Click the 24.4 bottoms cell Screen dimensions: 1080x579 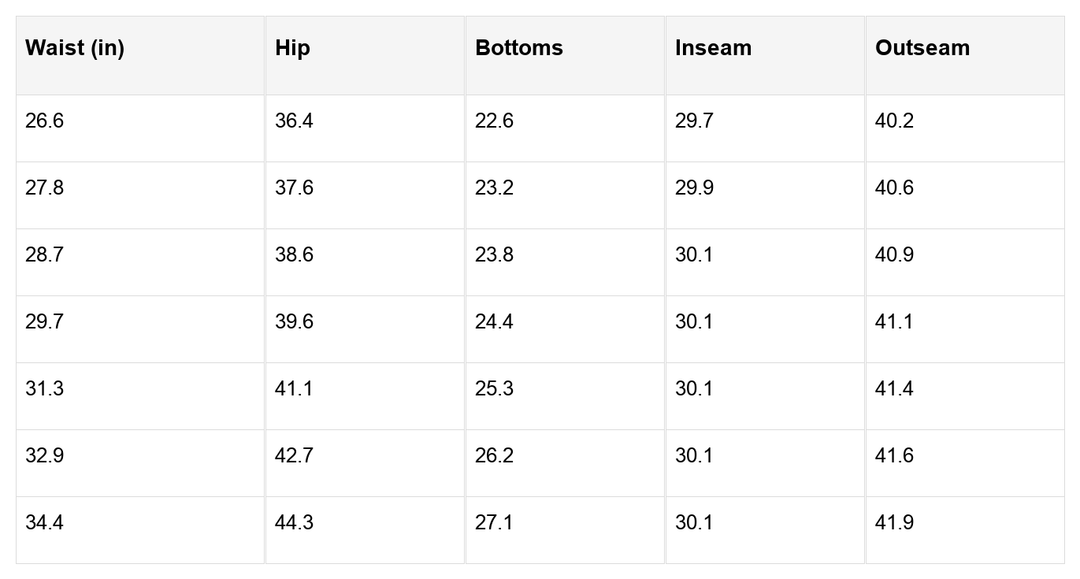pyautogui.click(x=494, y=322)
